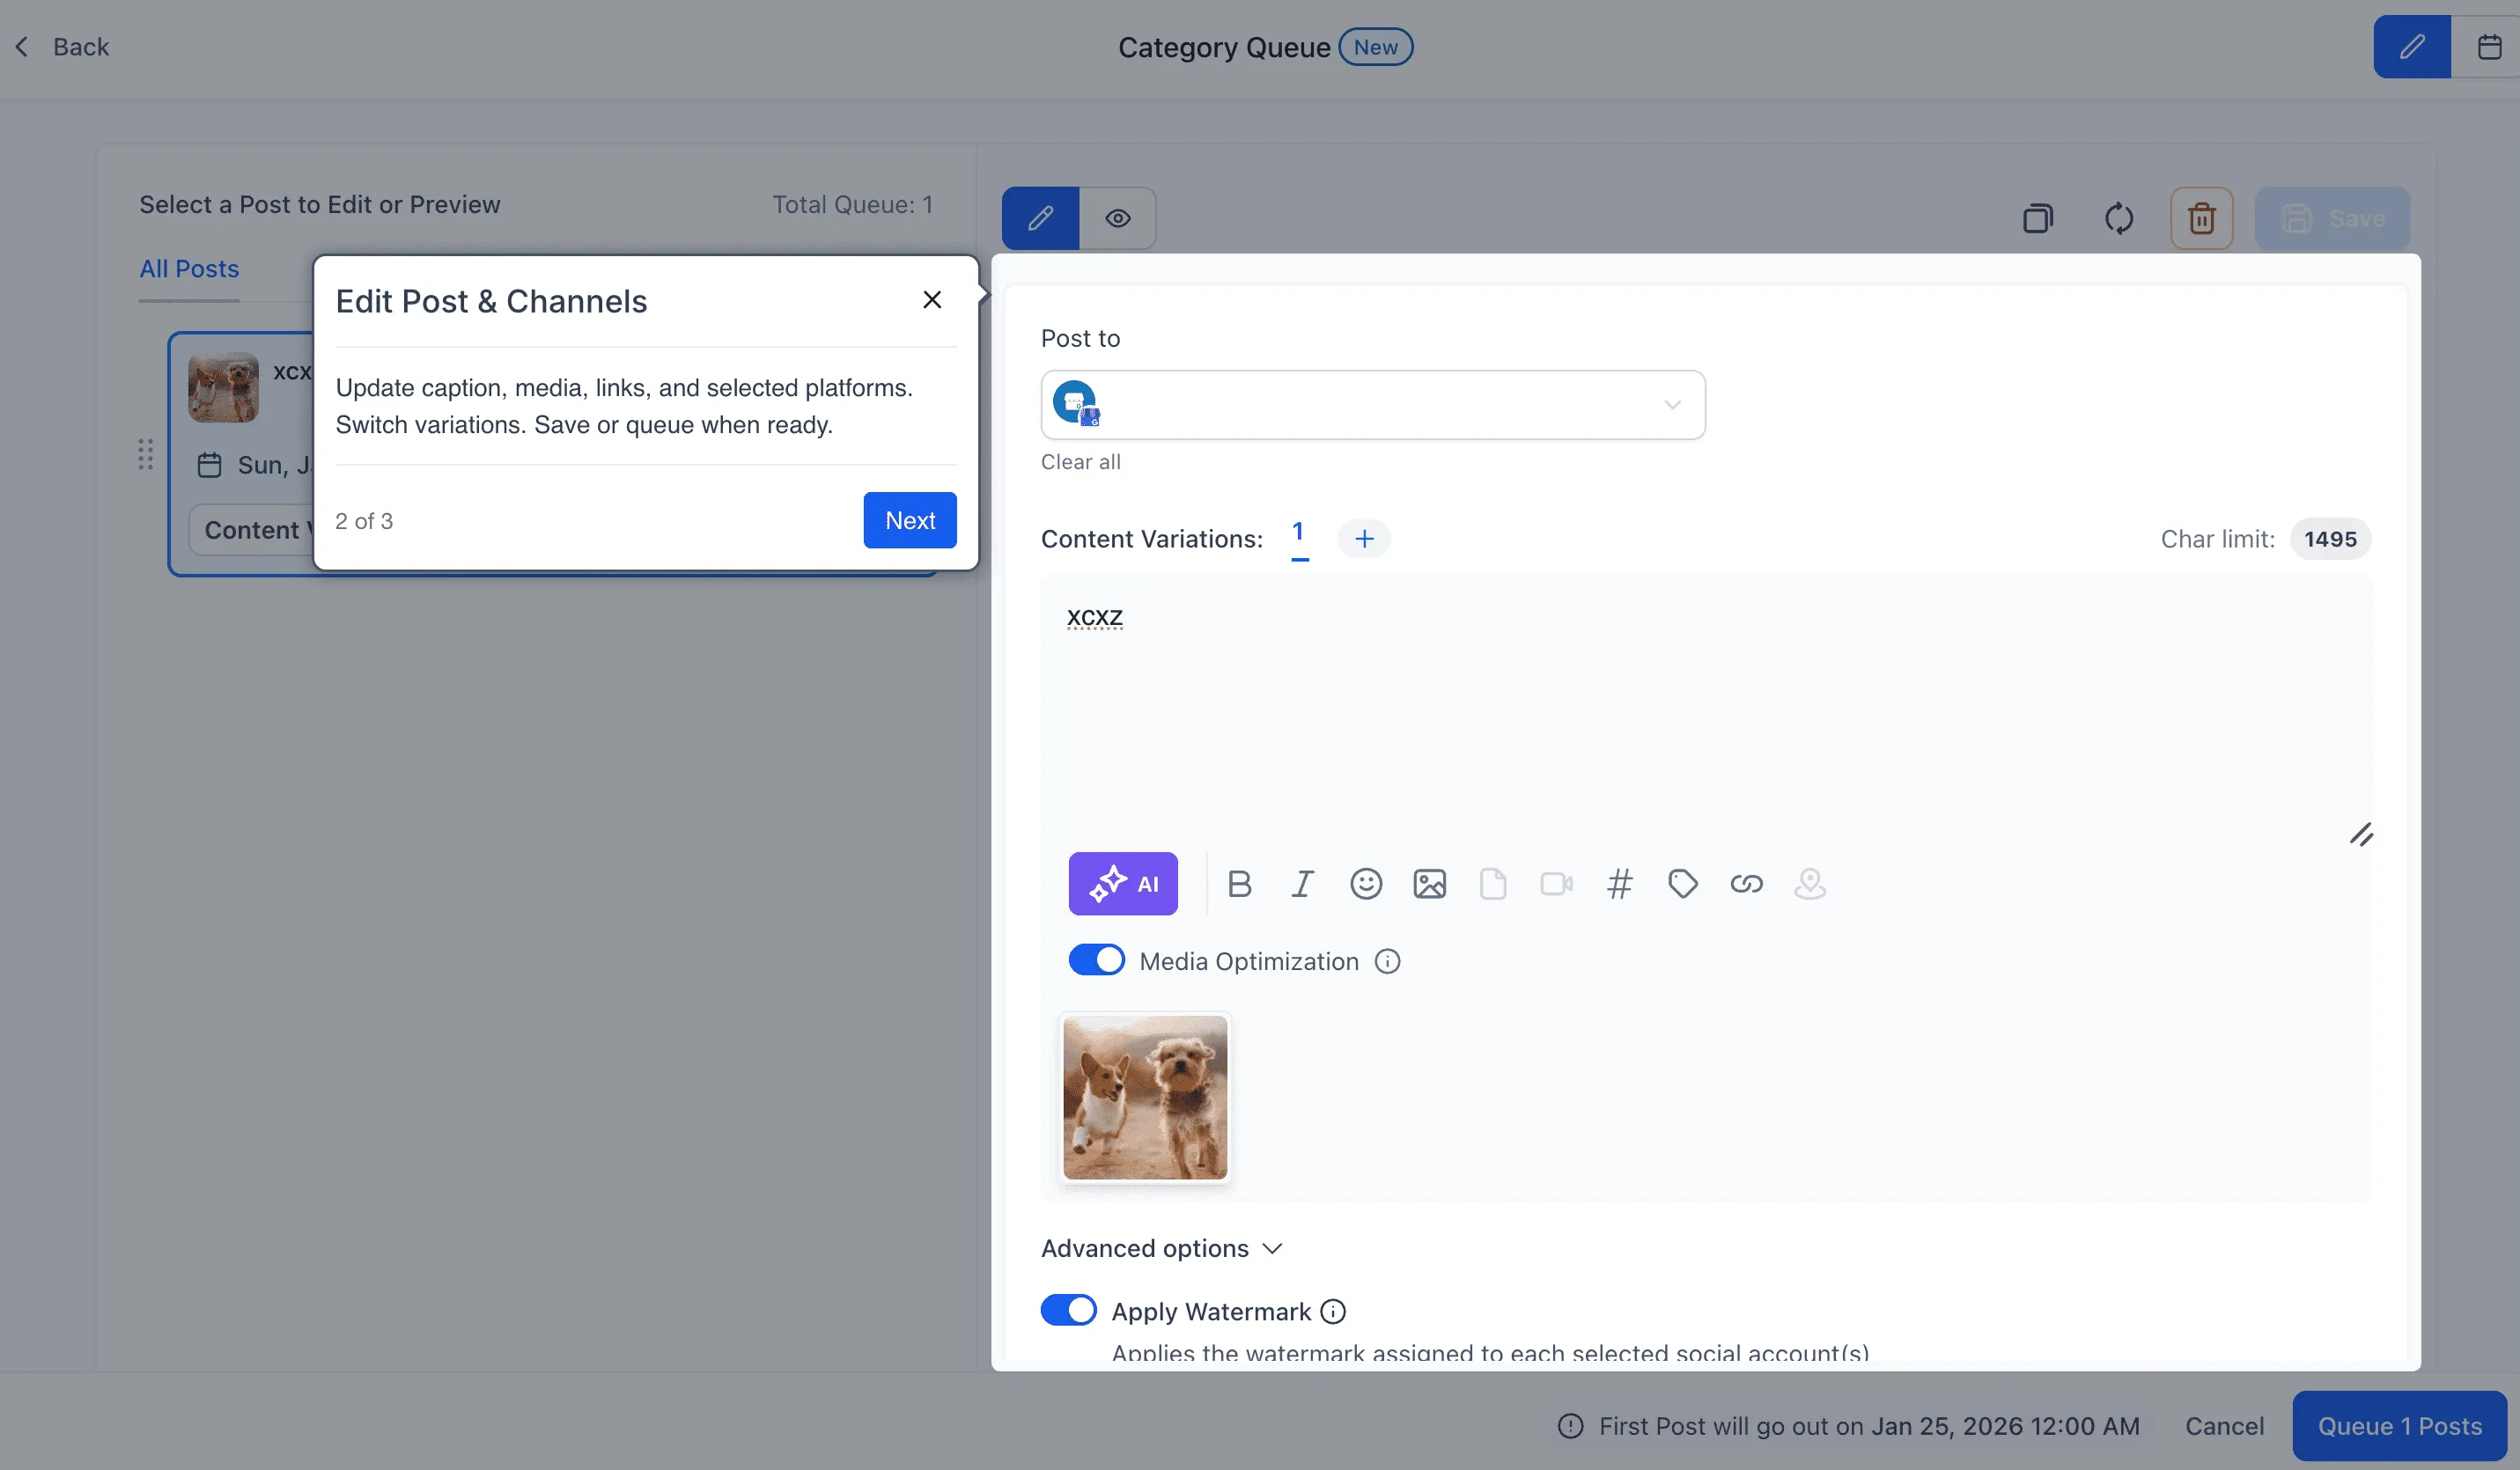Add a new content variation
Image resolution: width=2520 pixels, height=1470 pixels.
(1364, 538)
